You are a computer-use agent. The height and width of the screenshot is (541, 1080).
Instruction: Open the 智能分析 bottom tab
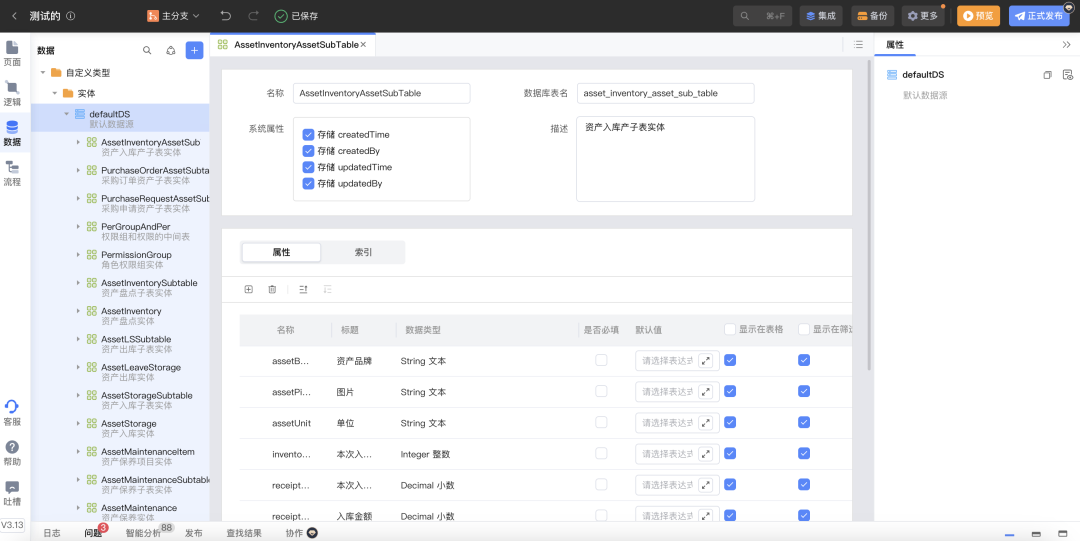(143, 533)
